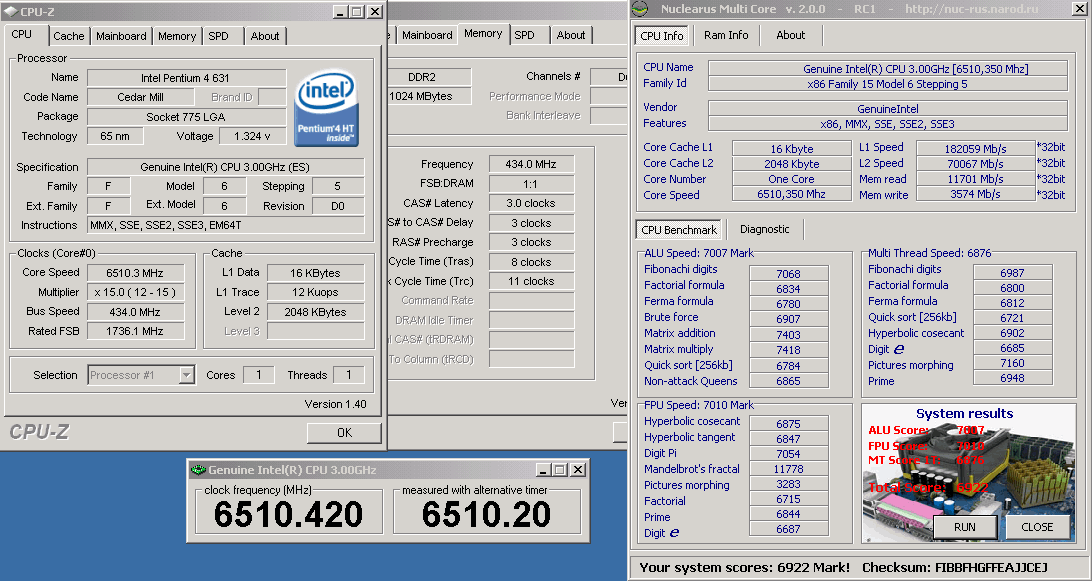Viewport: 1092px width, 581px height.
Task: Click the Level 2 cache value '2048 KBytes'
Action: pos(315,312)
